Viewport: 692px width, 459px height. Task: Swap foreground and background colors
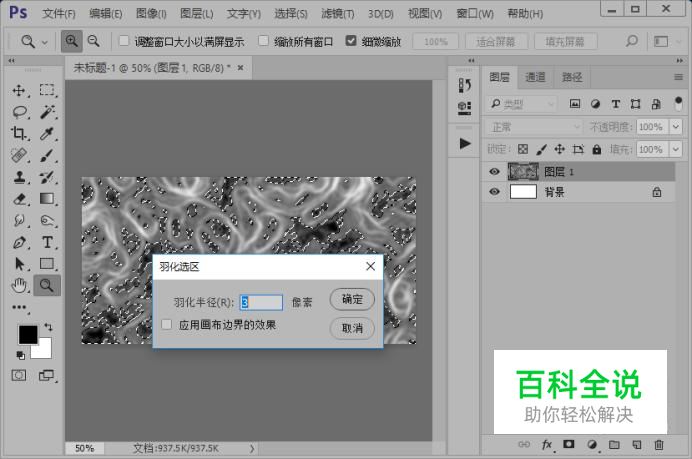tap(49, 327)
